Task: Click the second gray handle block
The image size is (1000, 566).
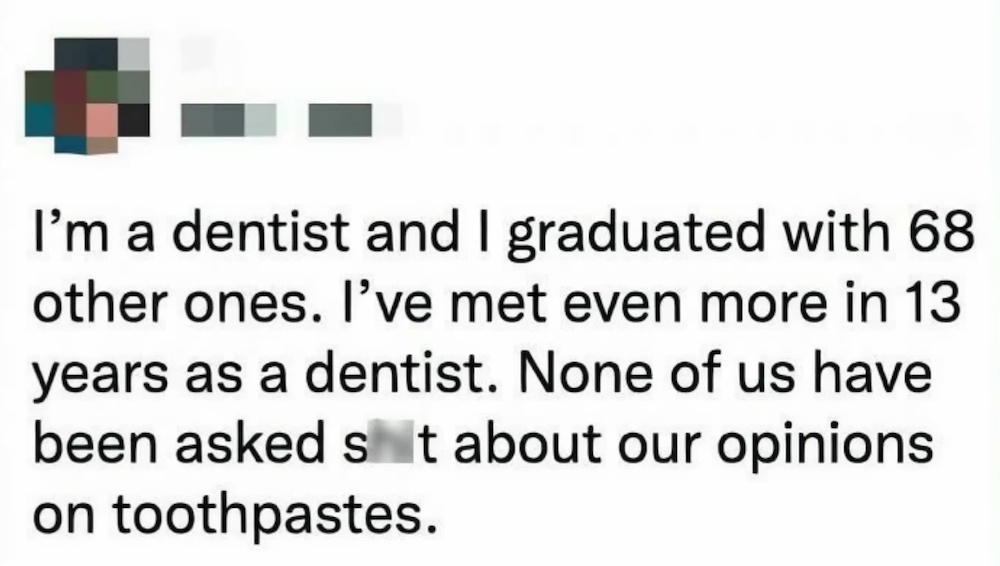Action: click(x=340, y=120)
